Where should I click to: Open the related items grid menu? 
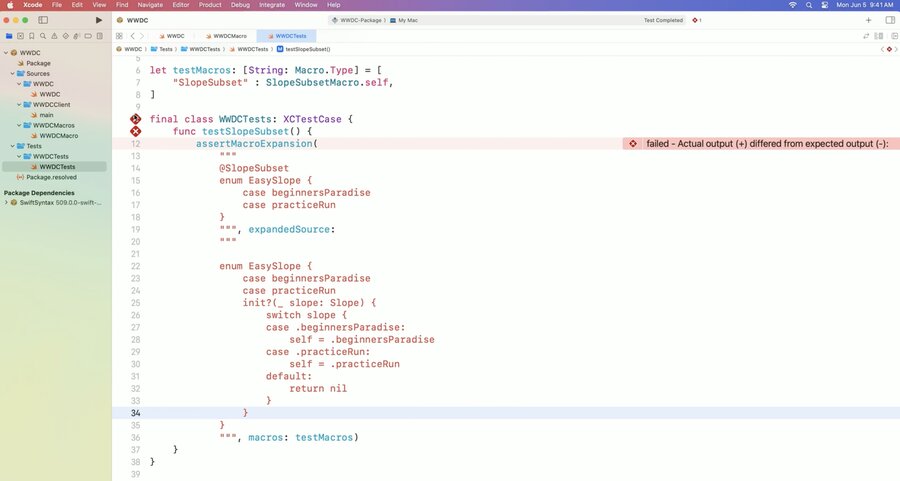coord(119,36)
